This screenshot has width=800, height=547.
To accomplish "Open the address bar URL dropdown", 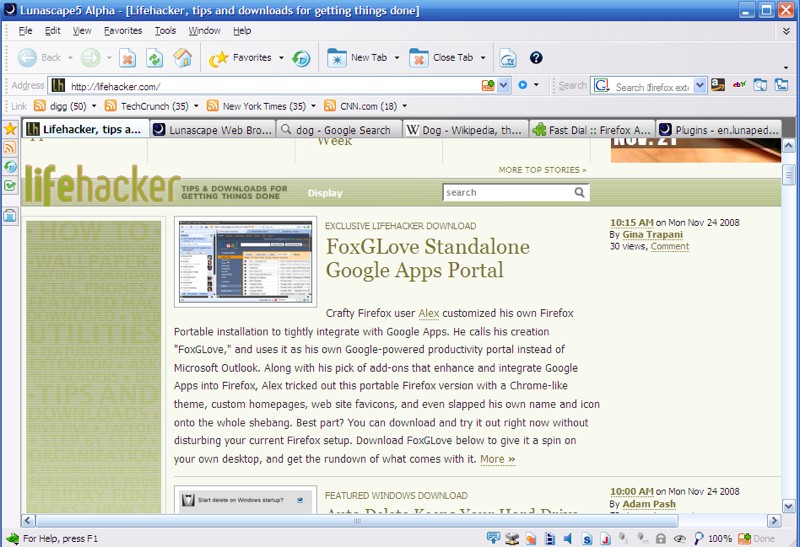I will [504, 85].
